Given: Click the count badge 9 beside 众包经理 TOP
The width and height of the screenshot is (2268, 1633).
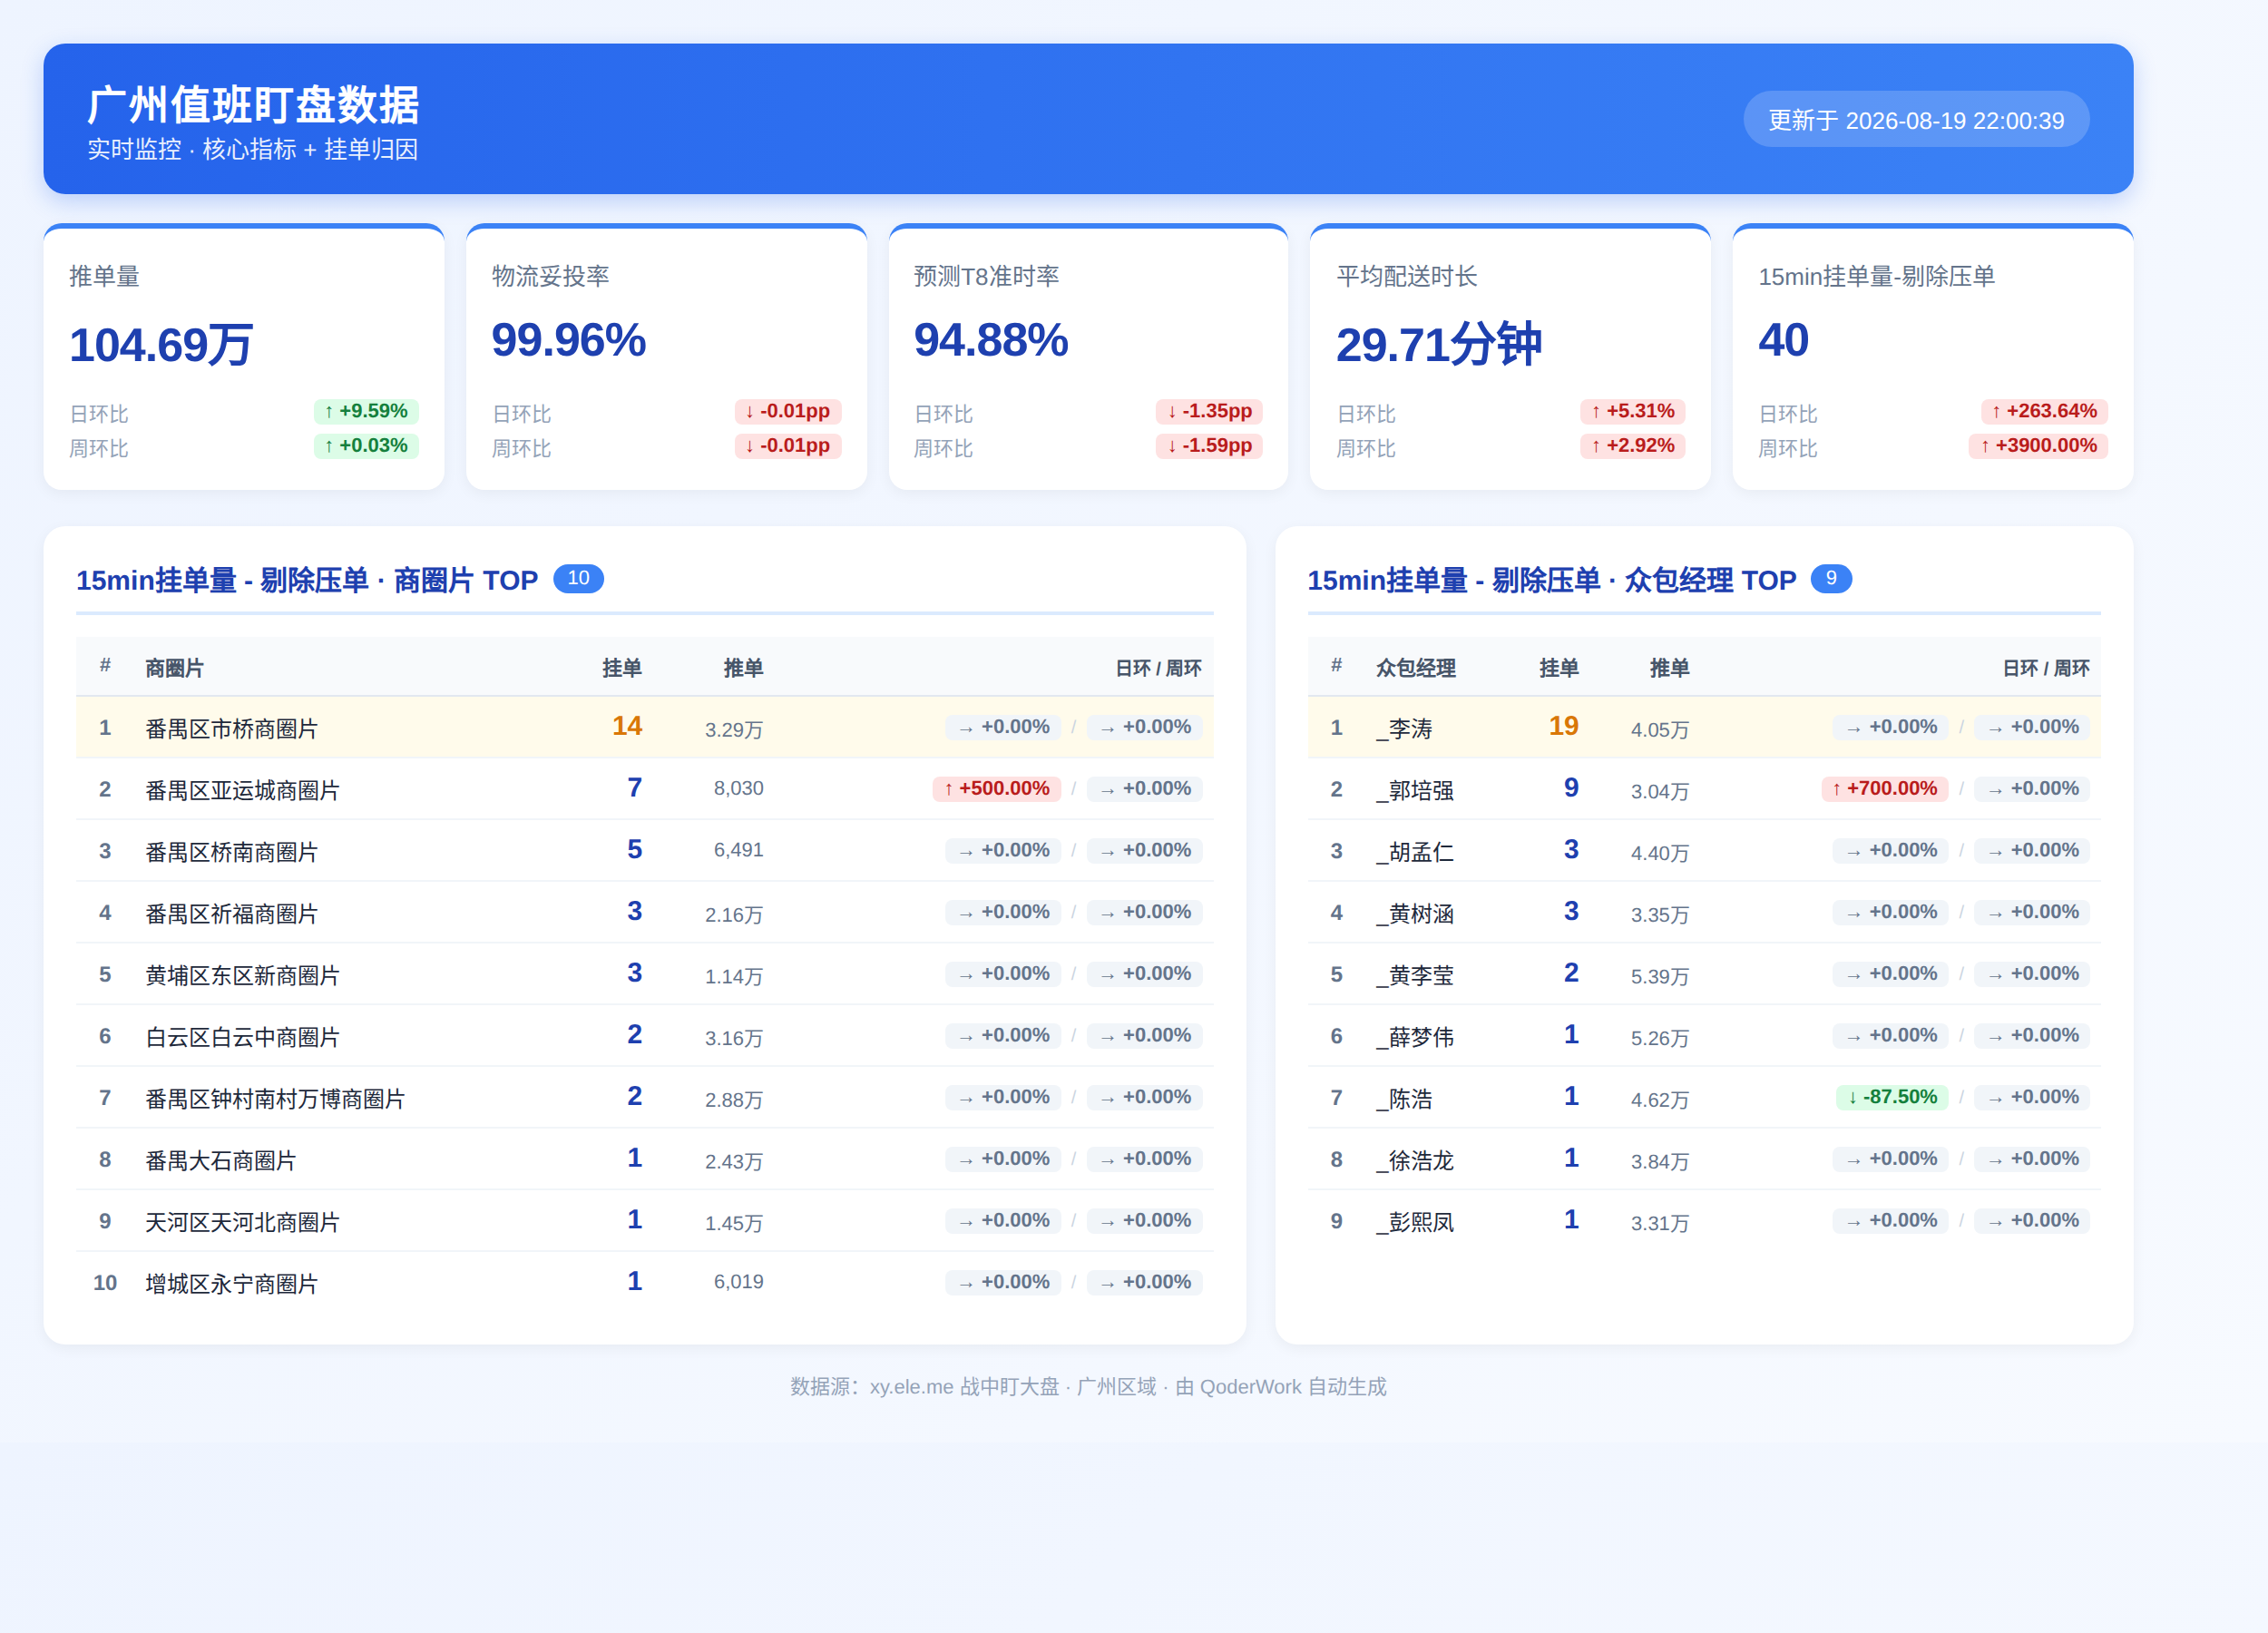Looking at the screenshot, I should click(1831, 578).
